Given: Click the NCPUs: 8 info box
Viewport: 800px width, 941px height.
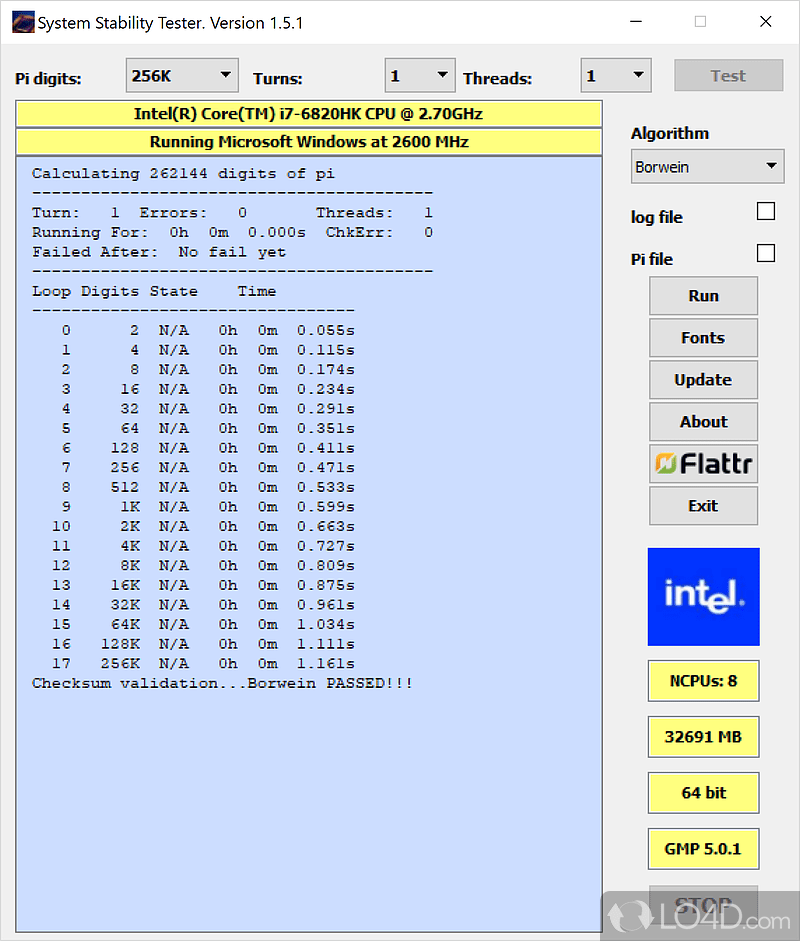Looking at the screenshot, I should (703, 681).
